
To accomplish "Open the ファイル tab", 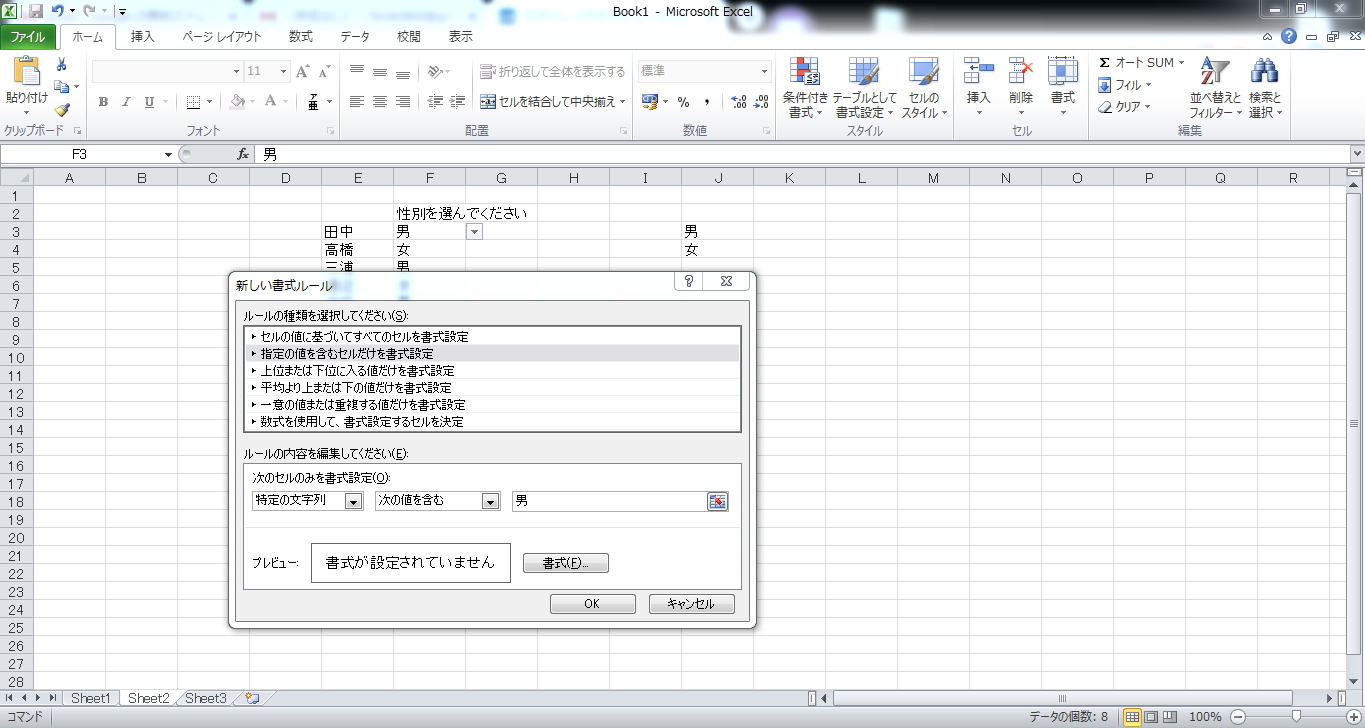I will tap(28, 37).
